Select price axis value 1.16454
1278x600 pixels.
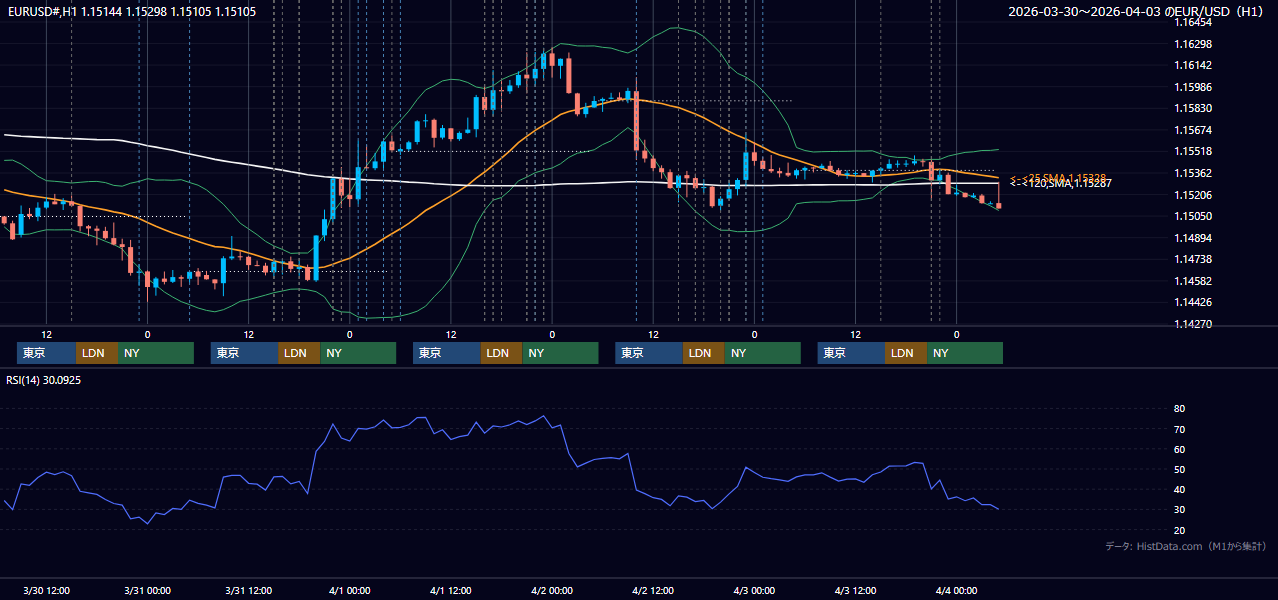[1193, 22]
